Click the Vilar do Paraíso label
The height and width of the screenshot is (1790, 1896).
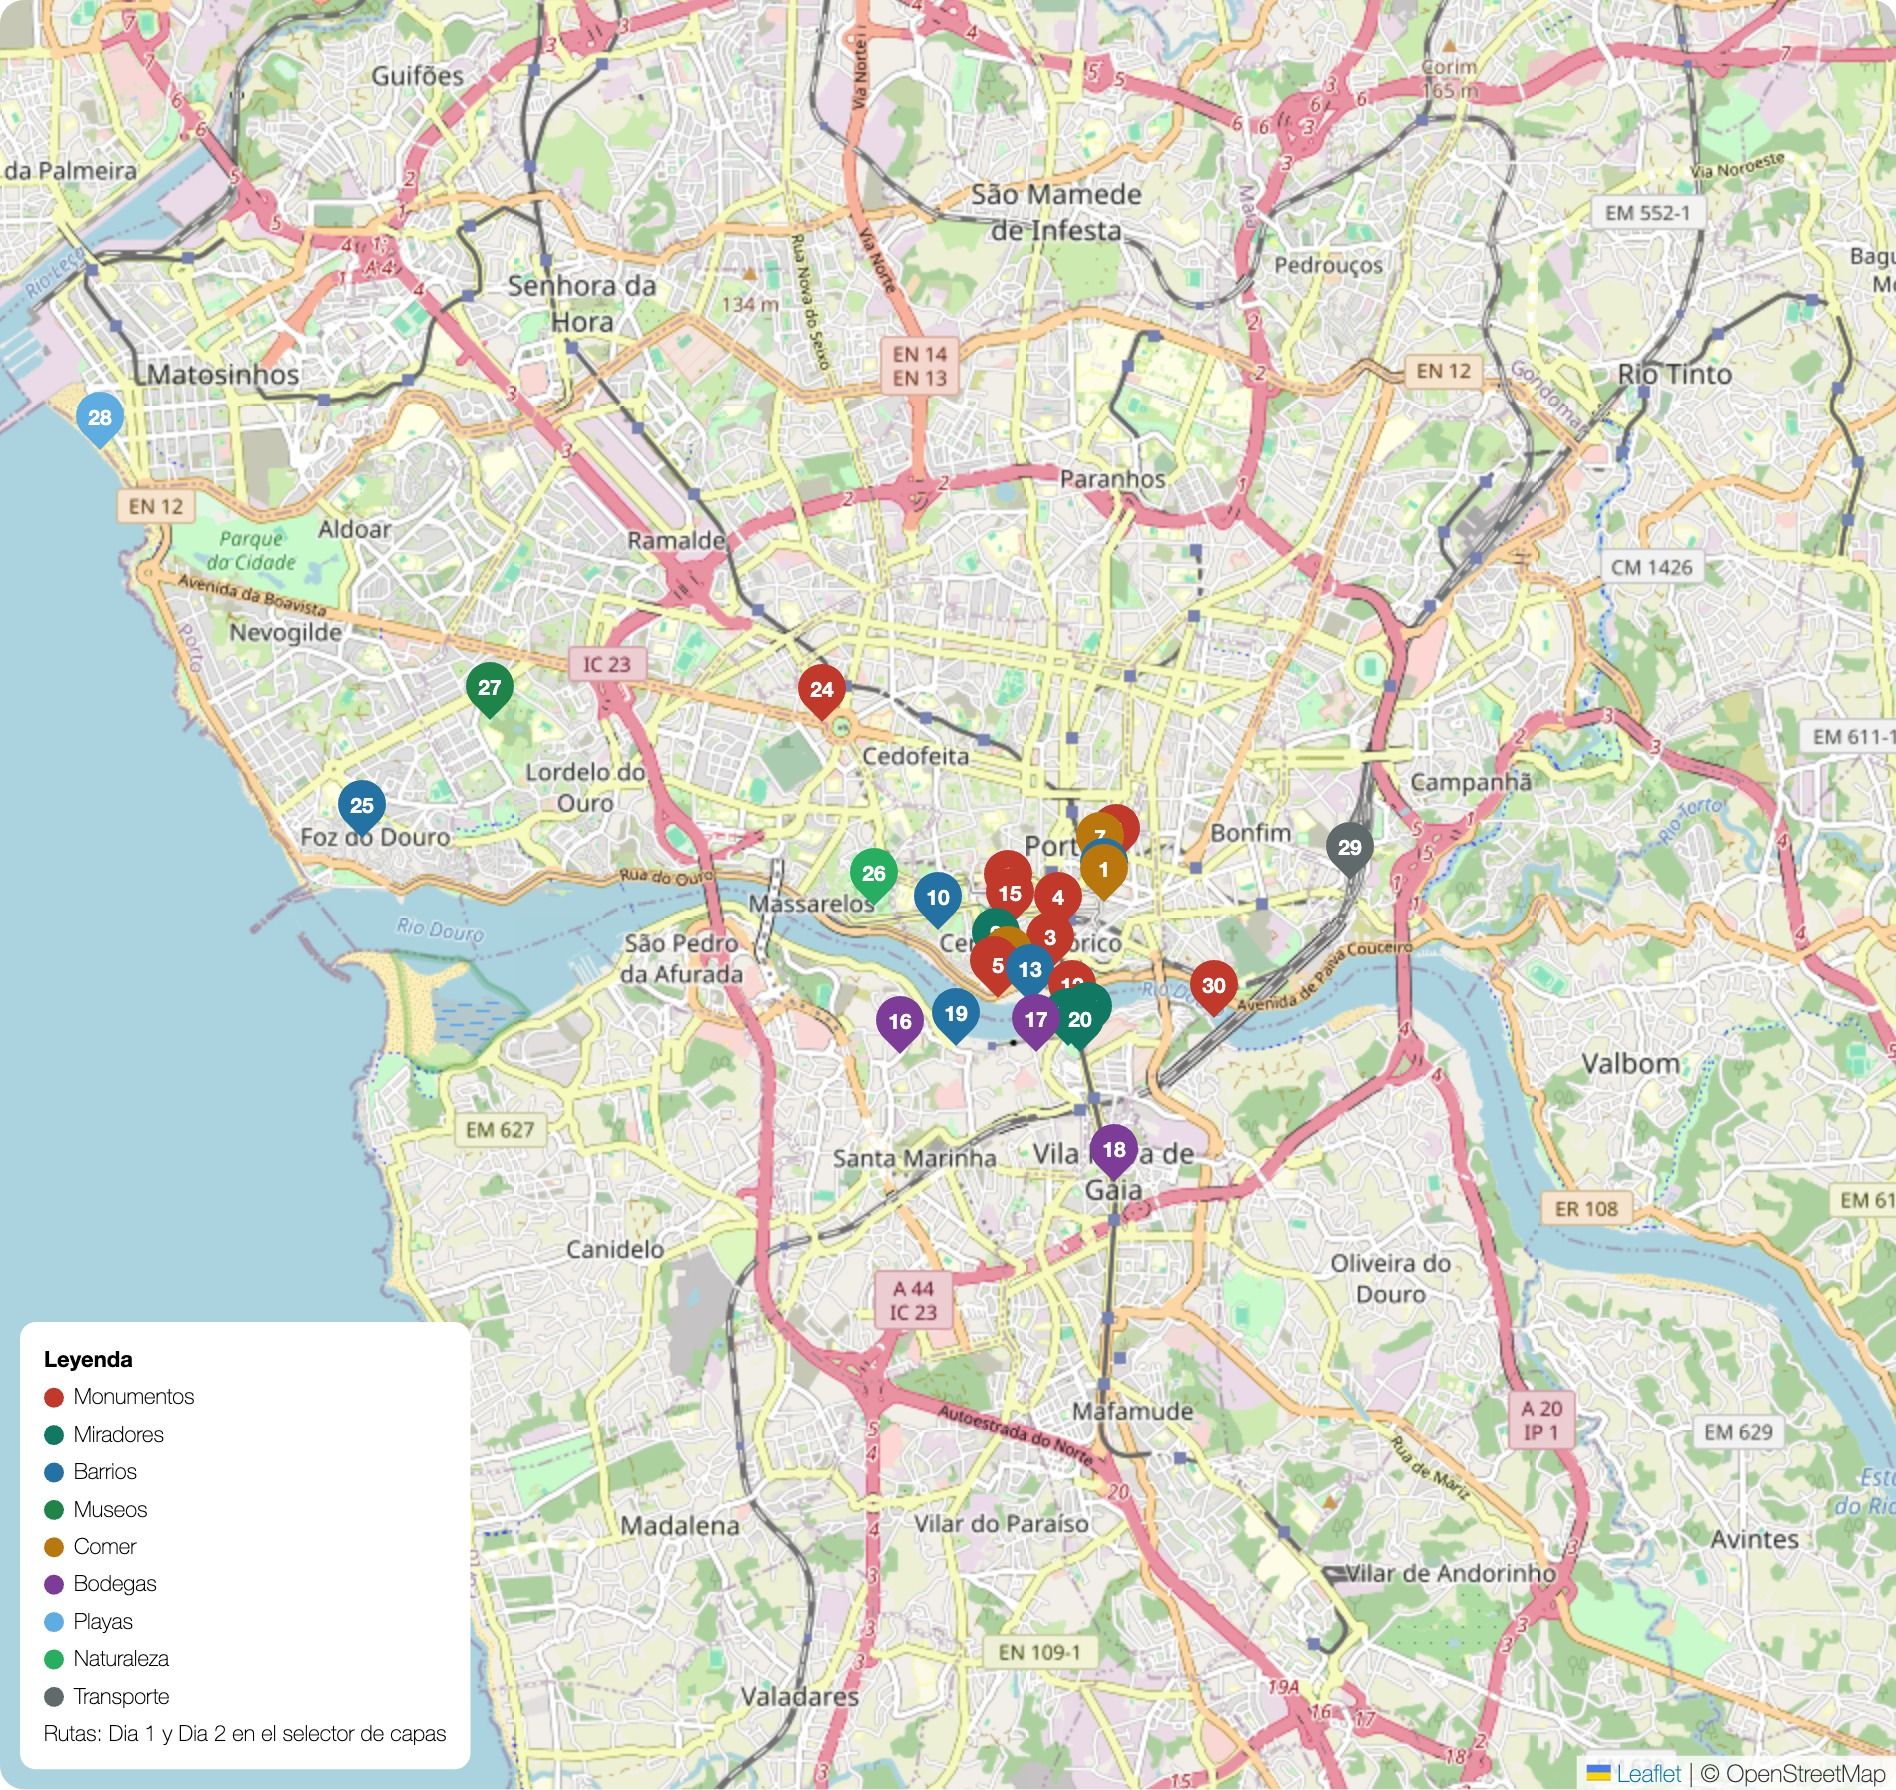click(1001, 1524)
